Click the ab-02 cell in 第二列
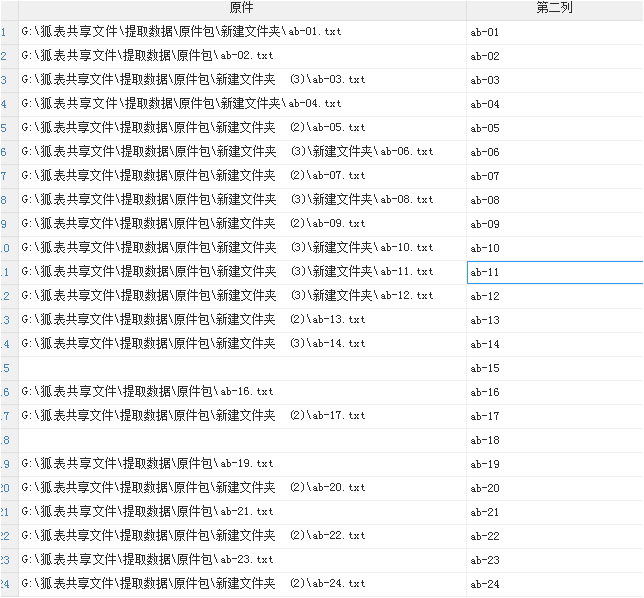The image size is (644, 598). click(x=554, y=56)
